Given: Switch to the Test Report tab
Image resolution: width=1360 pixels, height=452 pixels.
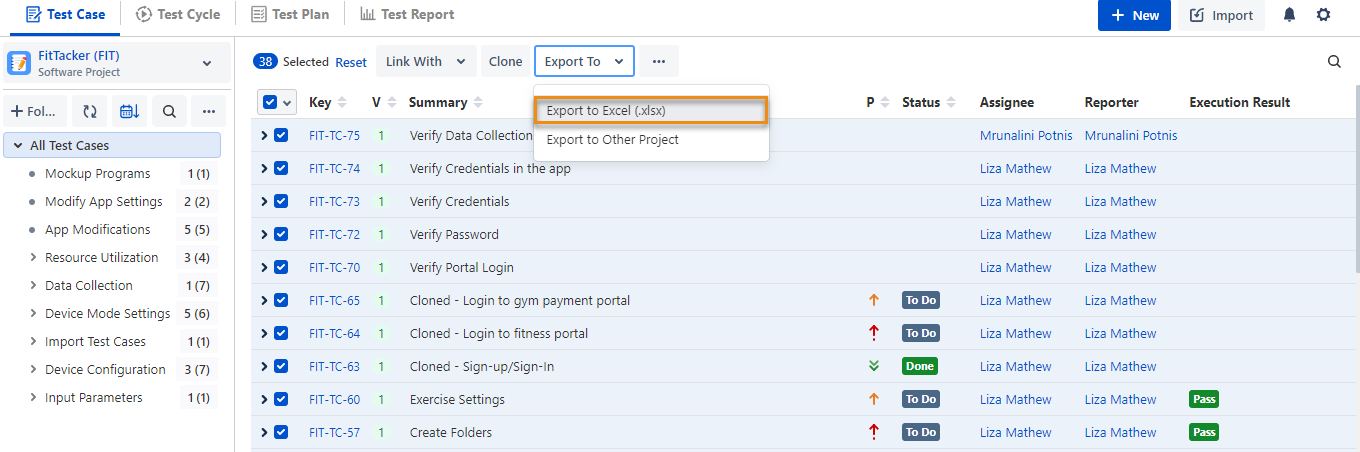Looking at the screenshot, I should pyautogui.click(x=407, y=14).
